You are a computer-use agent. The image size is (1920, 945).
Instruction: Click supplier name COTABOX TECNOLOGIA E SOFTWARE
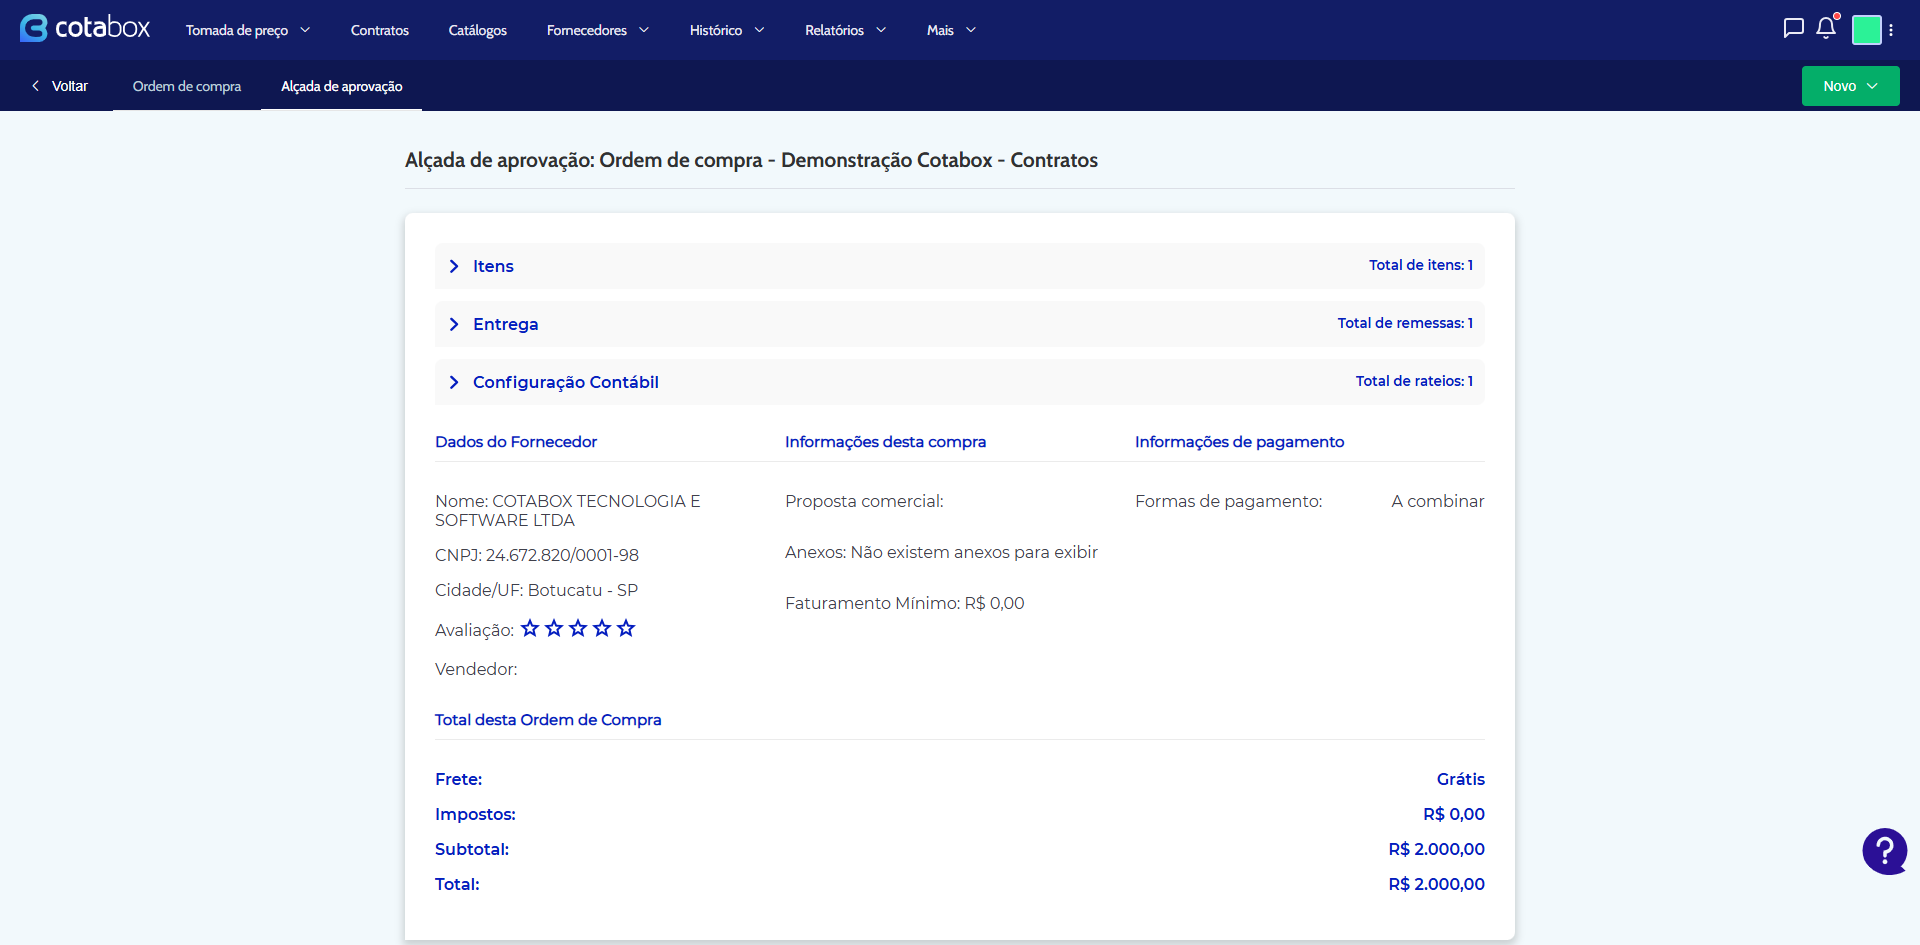pos(568,510)
